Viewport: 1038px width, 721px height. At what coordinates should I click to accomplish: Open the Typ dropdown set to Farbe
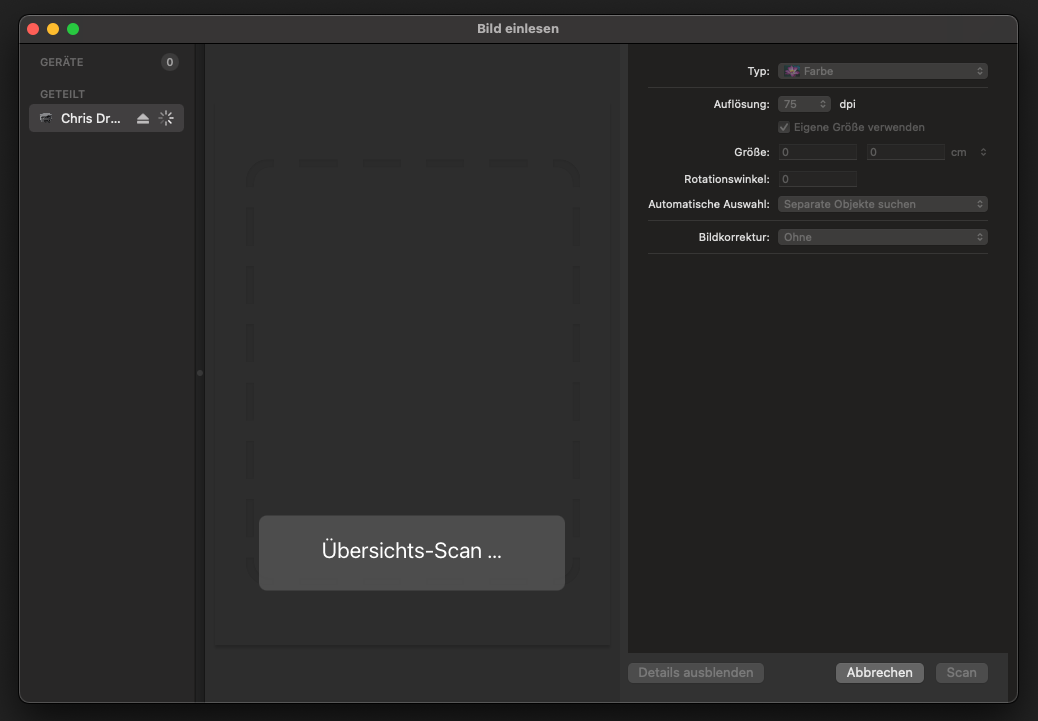(x=880, y=70)
